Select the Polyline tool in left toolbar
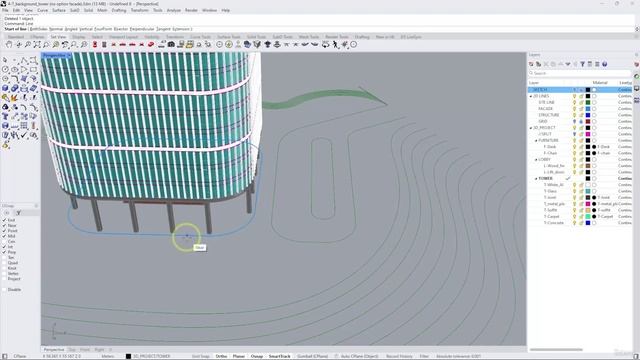The image size is (640, 360). tap(24, 60)
